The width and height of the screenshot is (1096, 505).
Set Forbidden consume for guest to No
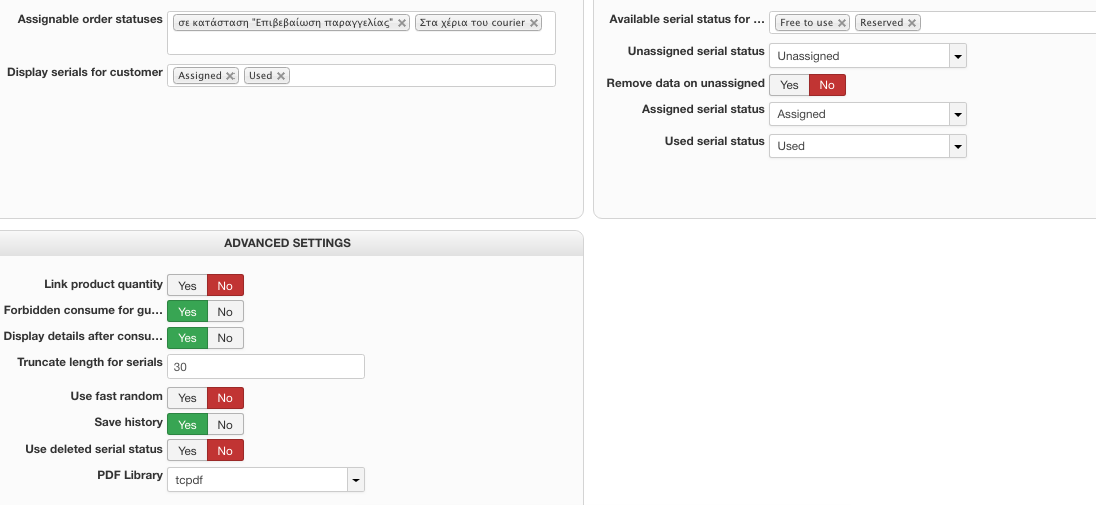[225, 312]
